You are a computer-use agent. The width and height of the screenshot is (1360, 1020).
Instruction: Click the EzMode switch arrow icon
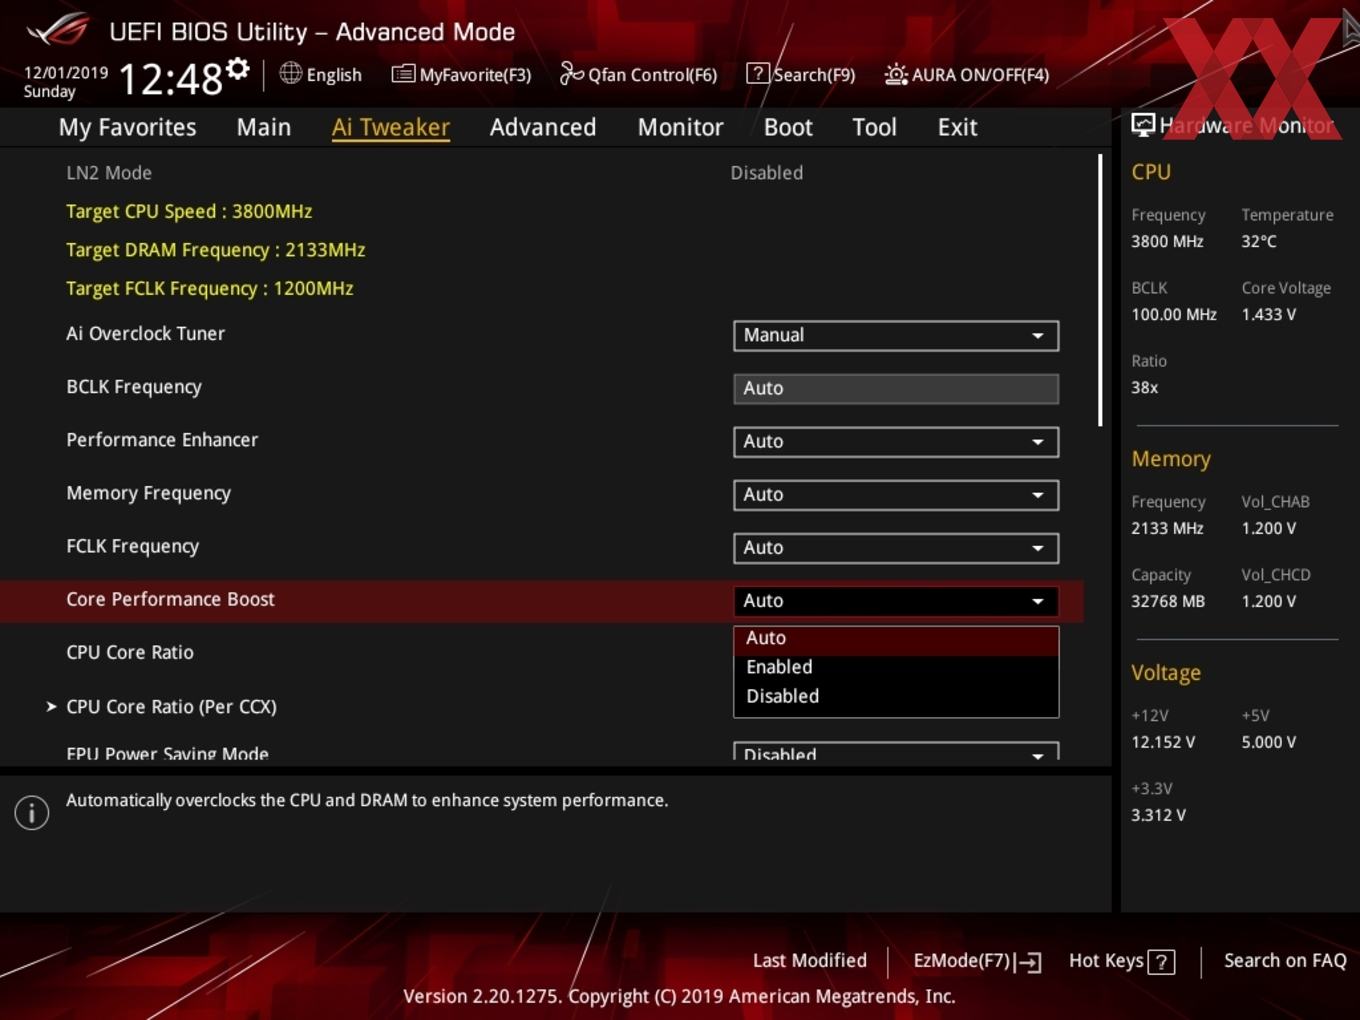point(1028,962)
